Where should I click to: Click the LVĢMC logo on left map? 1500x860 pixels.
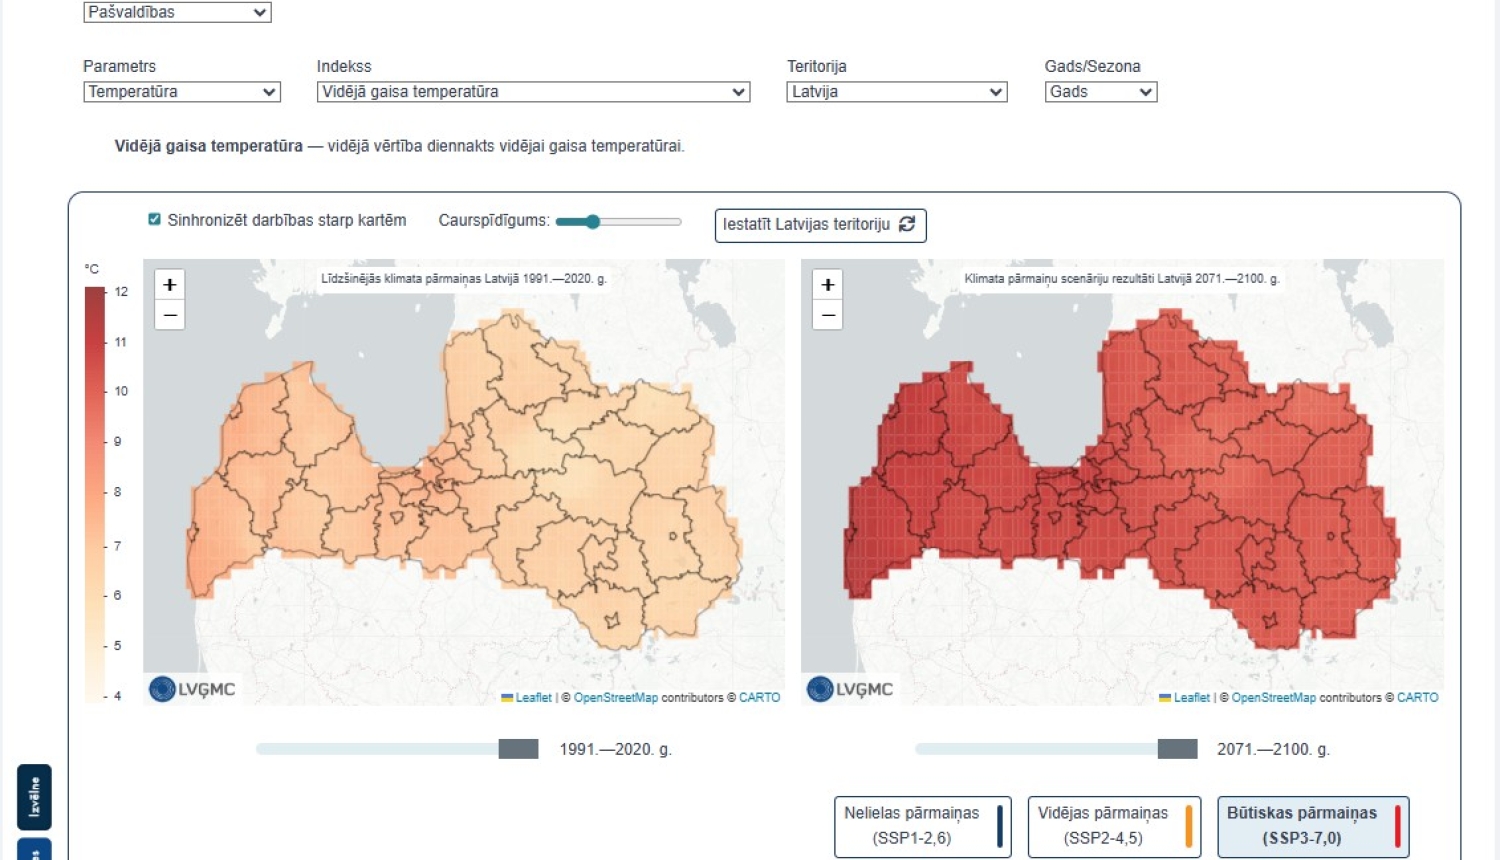[192, 689]
